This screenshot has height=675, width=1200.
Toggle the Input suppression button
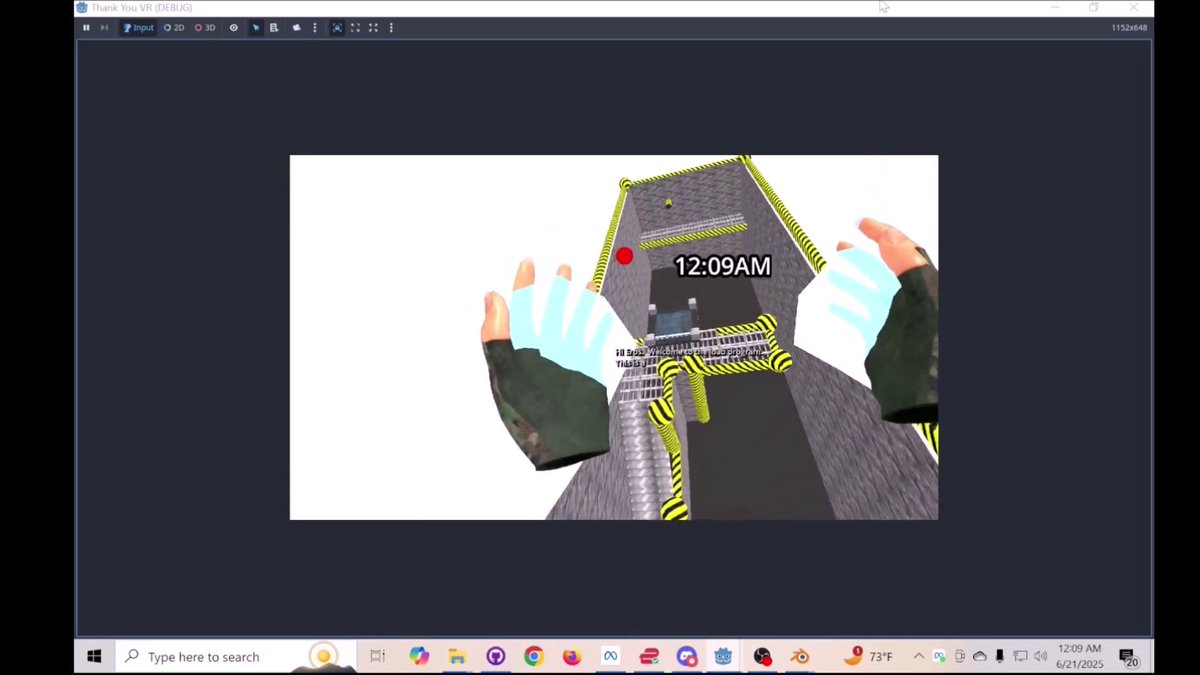pyautogui.click(x=138, y=28)
